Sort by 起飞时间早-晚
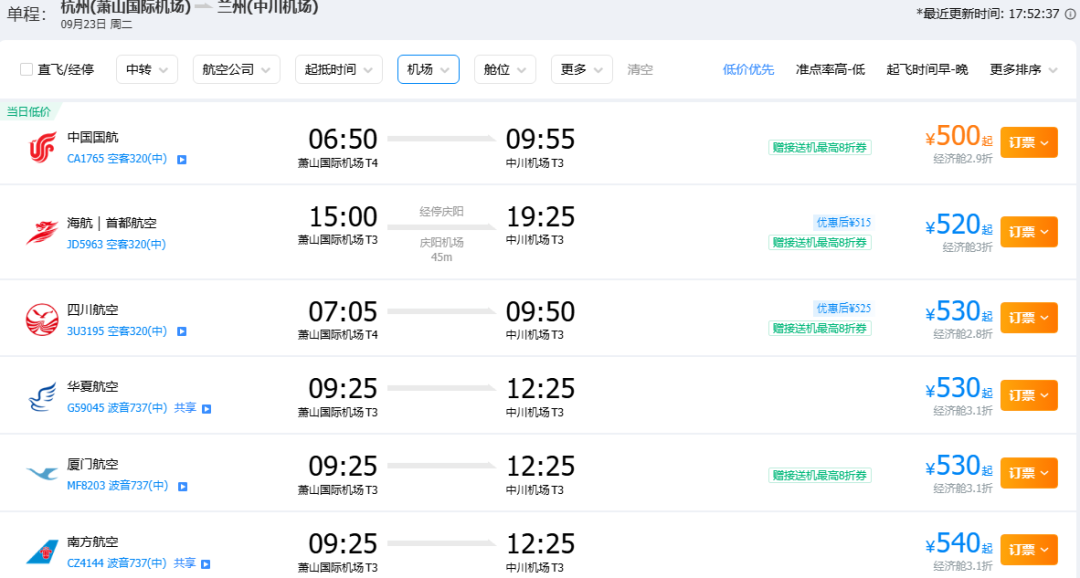The image size is (1080, 578). pyautogui.click(x=927, y=70)
